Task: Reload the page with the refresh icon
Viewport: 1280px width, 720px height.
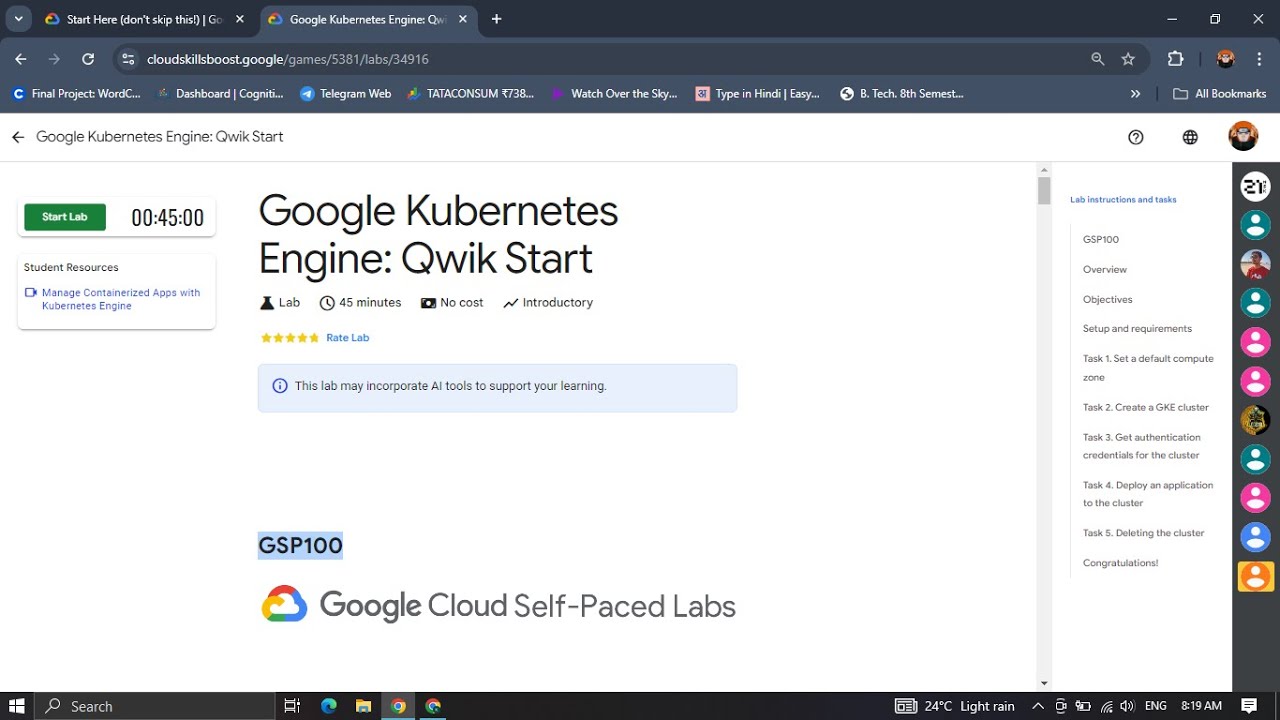Action: click(88, 59)
